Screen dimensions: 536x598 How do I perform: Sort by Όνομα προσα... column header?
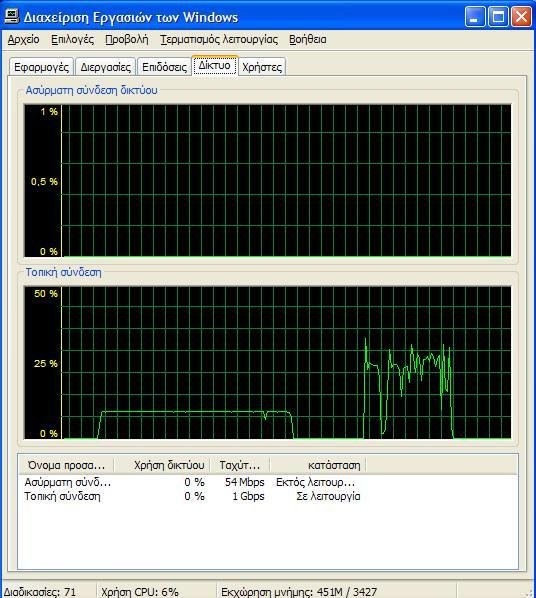(66, 465)
